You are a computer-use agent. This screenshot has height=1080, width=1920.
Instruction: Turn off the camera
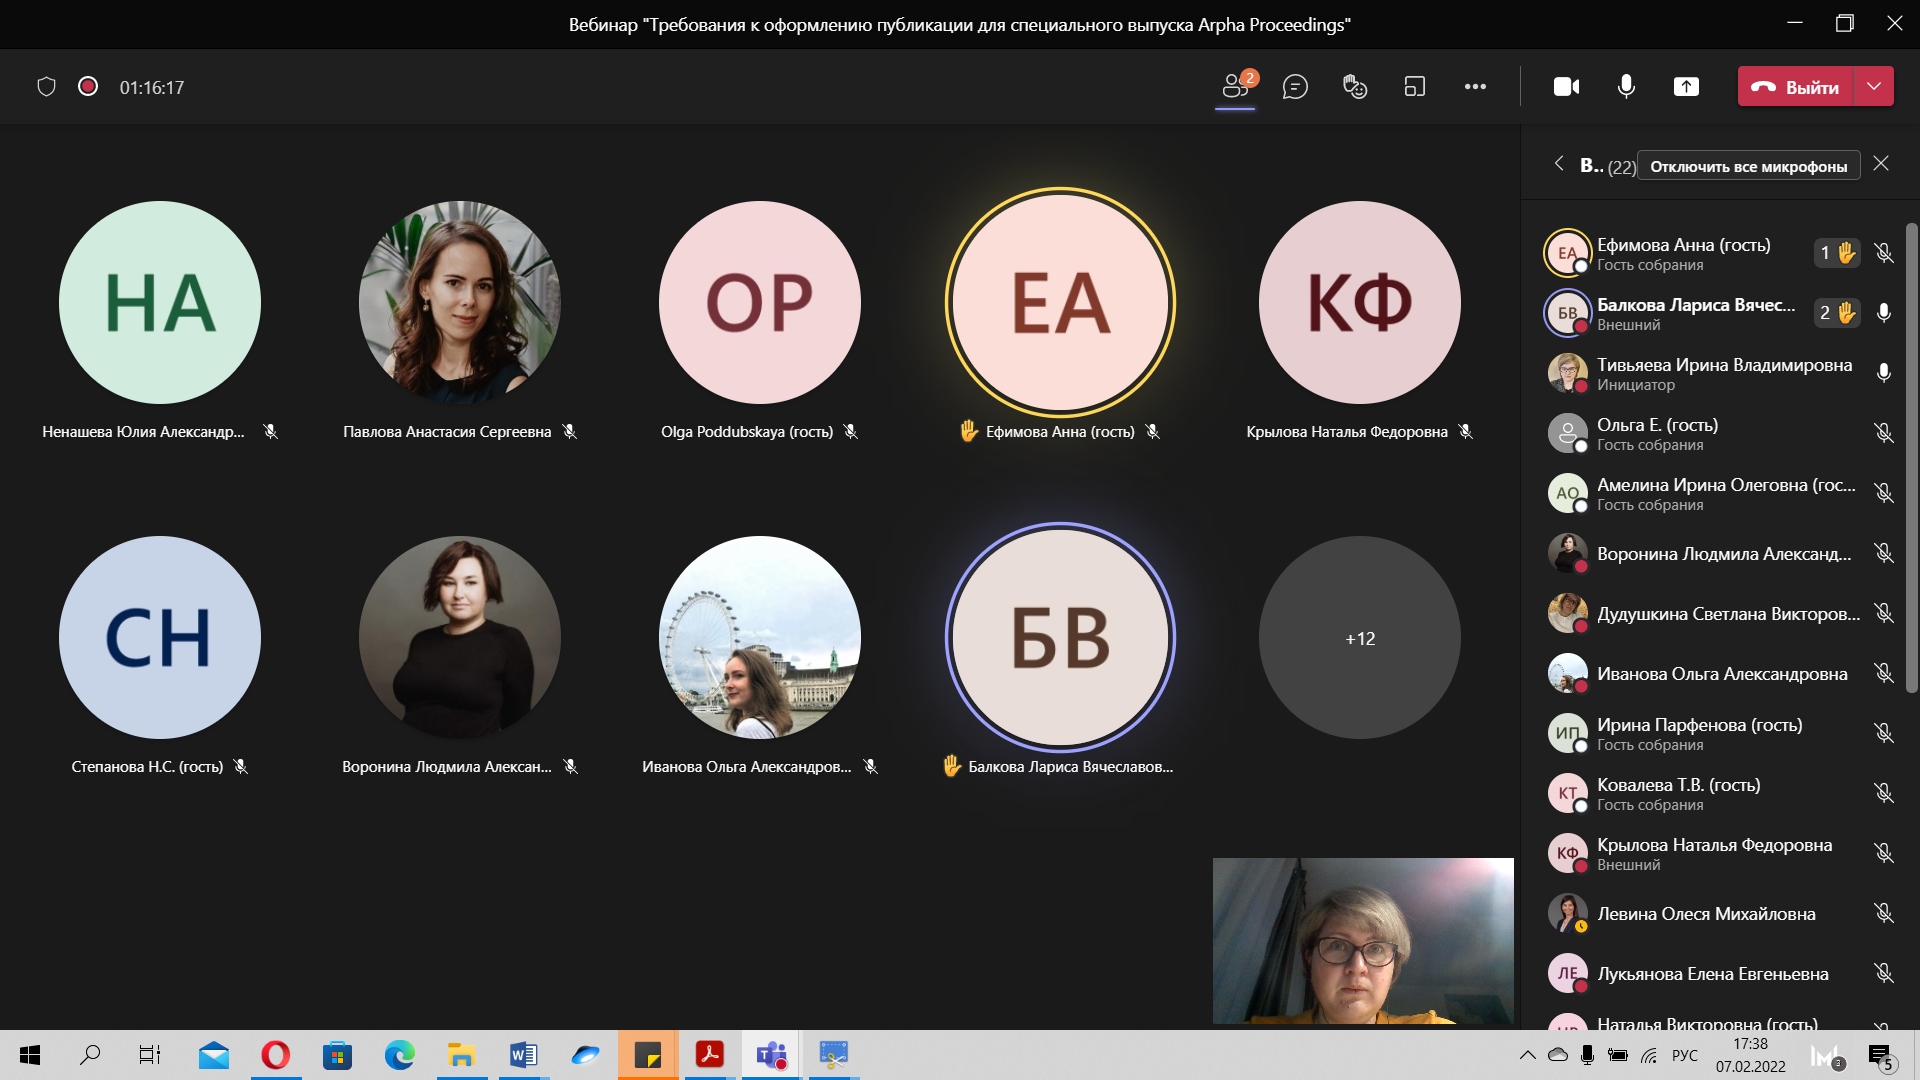click(x=1566, y=87)
